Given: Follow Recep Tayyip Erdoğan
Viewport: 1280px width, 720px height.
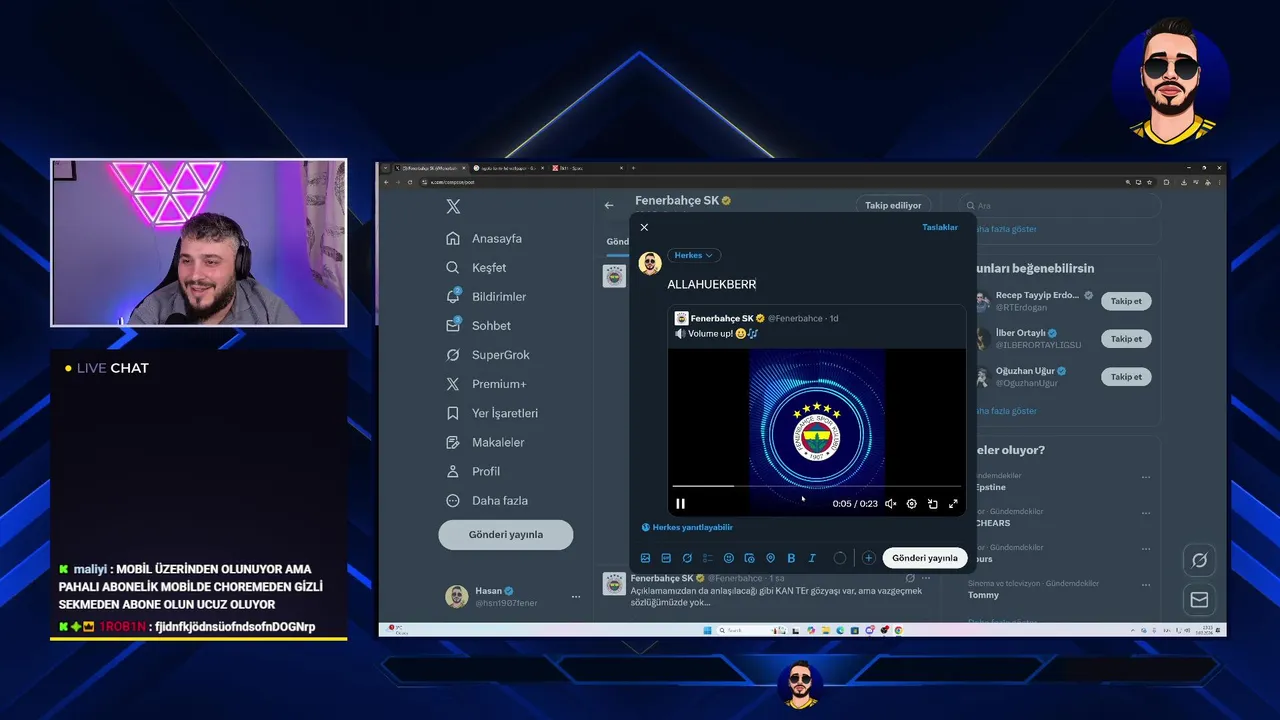Looking at the screenshot, I should pos(1126,301).
